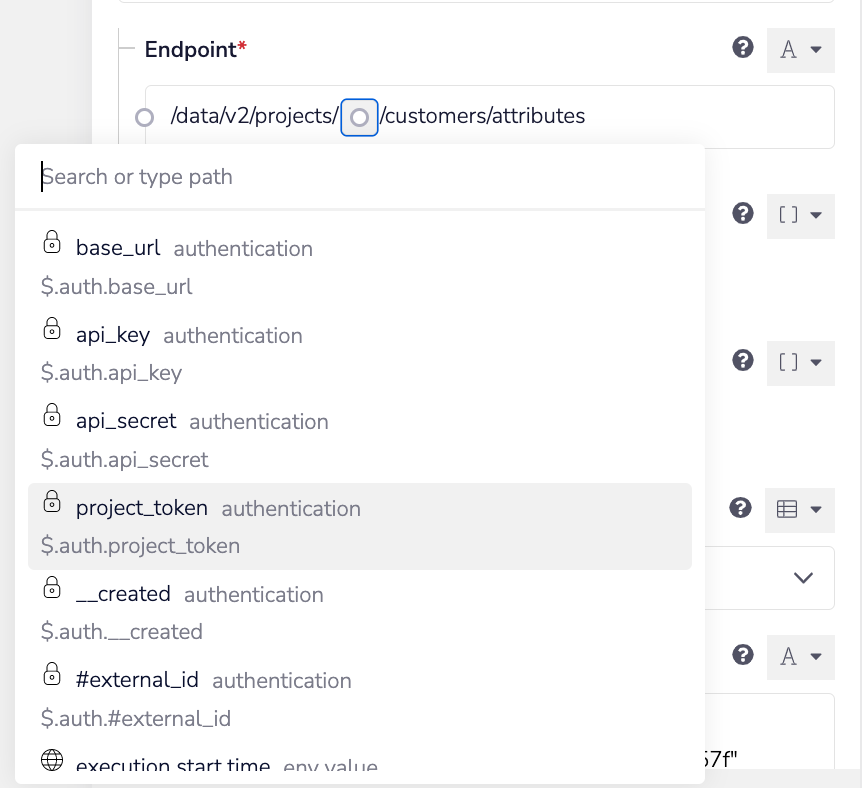Viewport: 862px width, 788px height.
Task: Click the globe icon beside execution start time
Action: 52,760
